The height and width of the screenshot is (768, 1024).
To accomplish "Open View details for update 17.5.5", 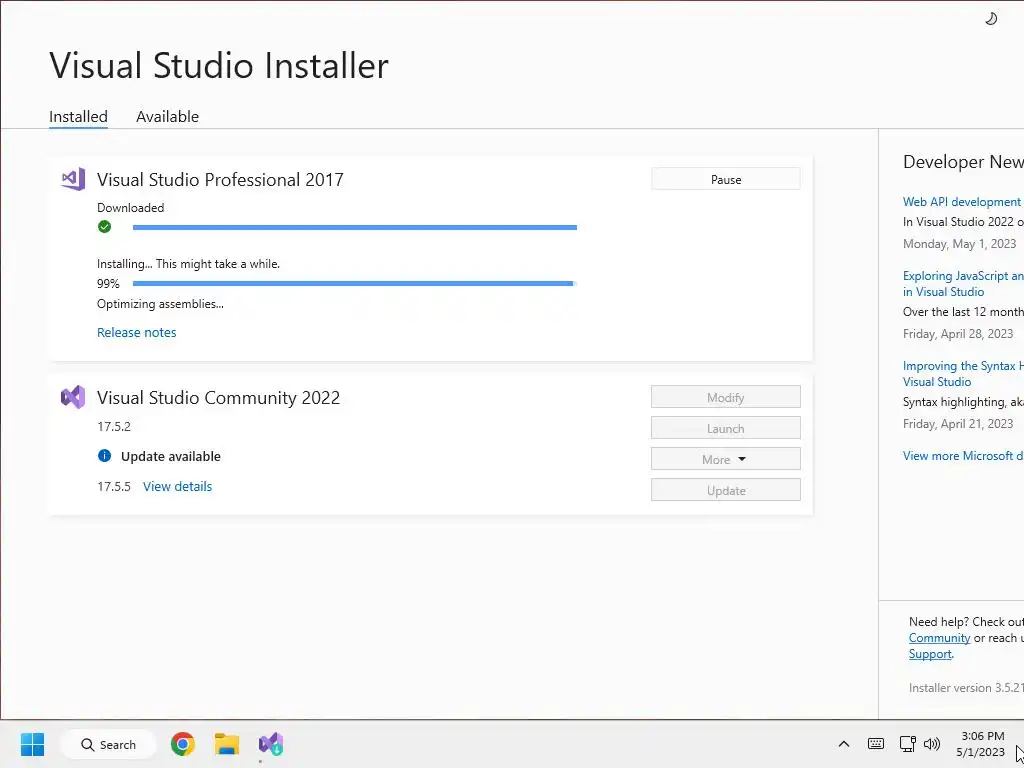I will (178, 487).
